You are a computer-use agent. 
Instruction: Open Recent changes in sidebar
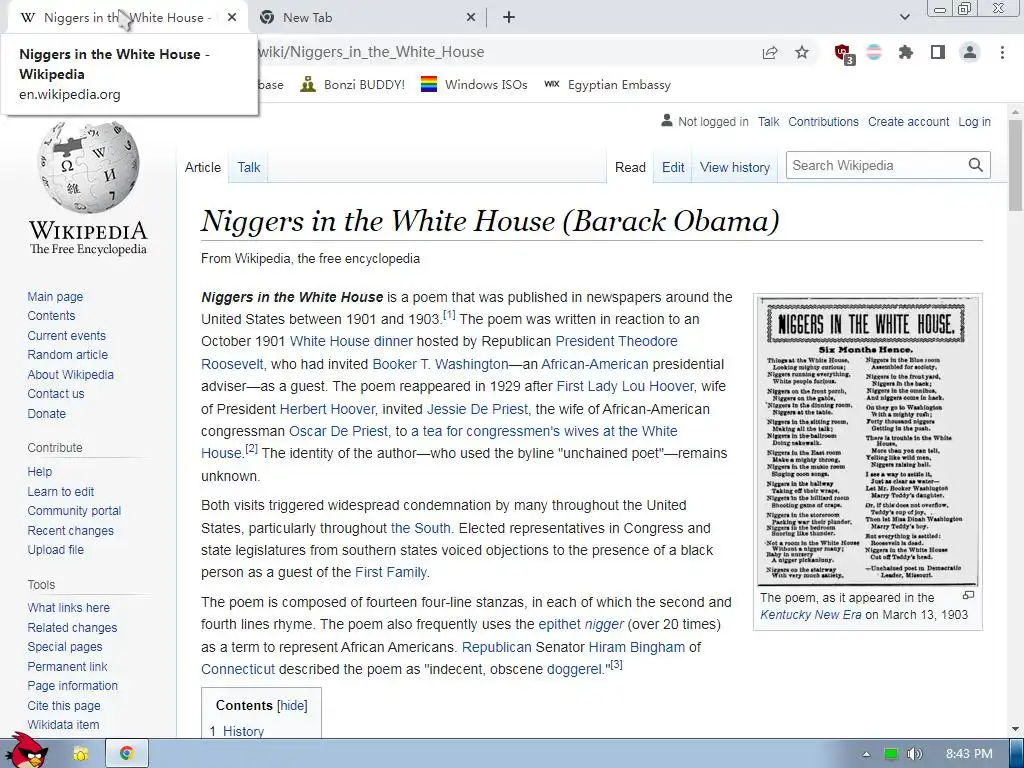(71, 530)
